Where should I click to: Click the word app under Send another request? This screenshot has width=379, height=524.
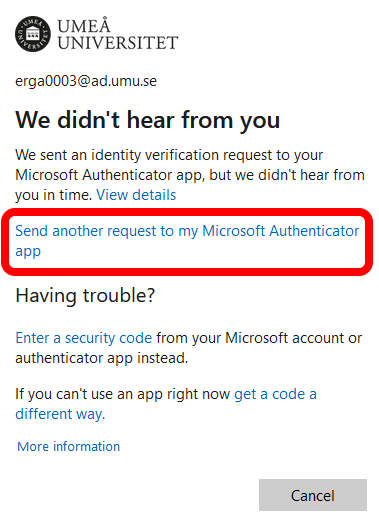click(28, 251)
